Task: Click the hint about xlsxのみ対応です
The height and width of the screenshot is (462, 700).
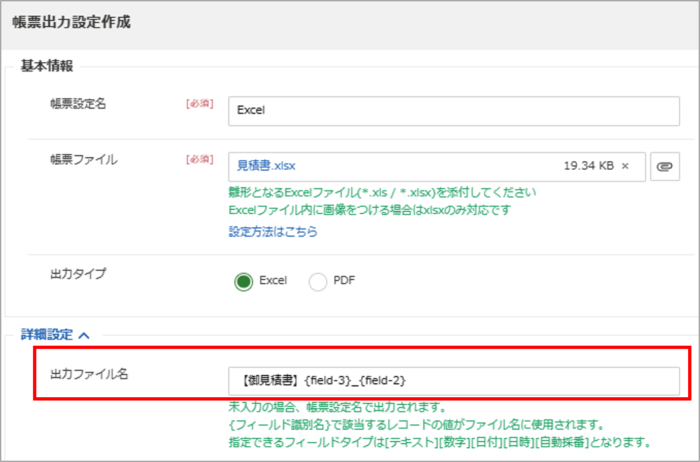Action: coord(370,210)
